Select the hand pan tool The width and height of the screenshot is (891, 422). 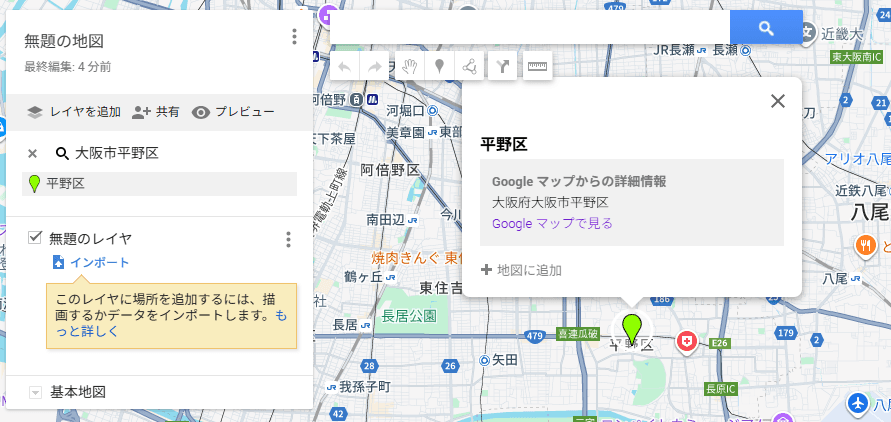409,66
